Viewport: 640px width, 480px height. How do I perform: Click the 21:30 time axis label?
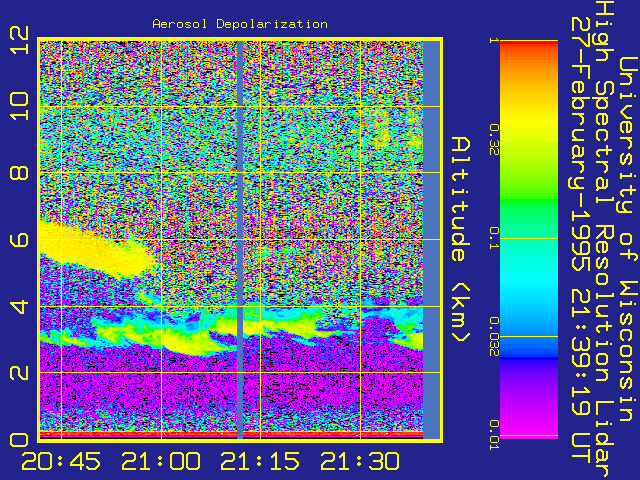tap(360, 461)
